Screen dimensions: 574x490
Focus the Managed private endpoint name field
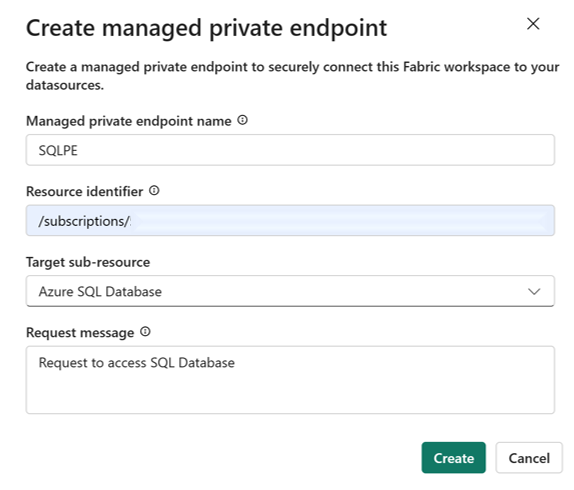pos(290,150)
